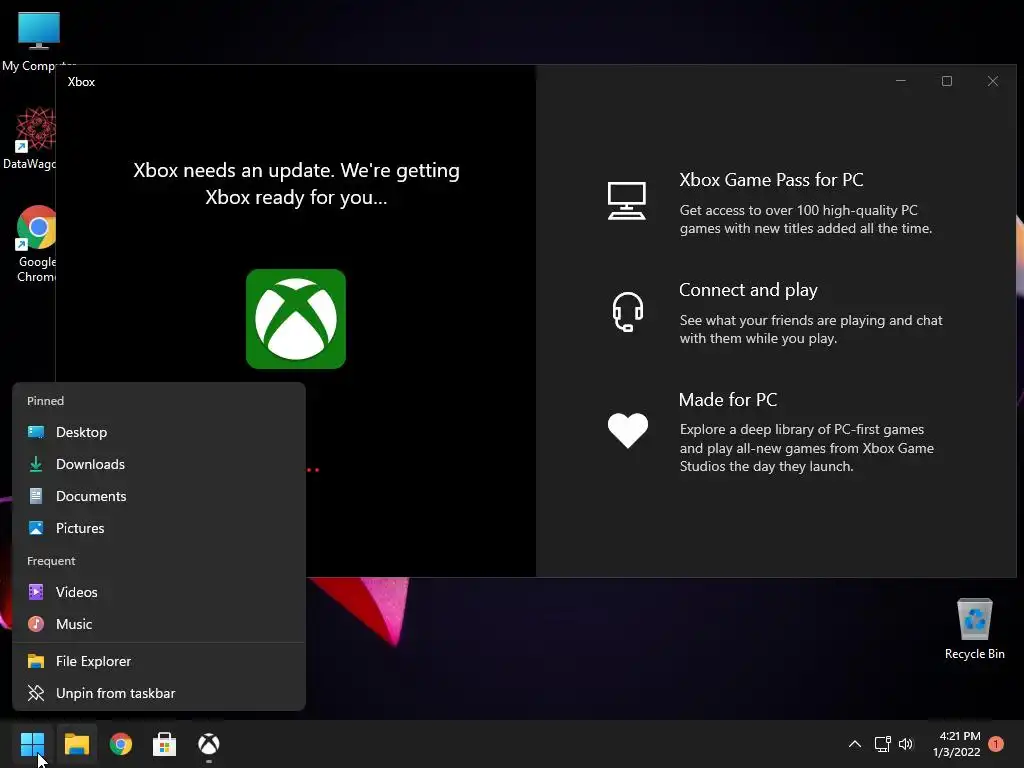Viewport: 1024px width, 768px height.
Task: Choose File Explorer in the jump list
Action: [x=159, y=662]
